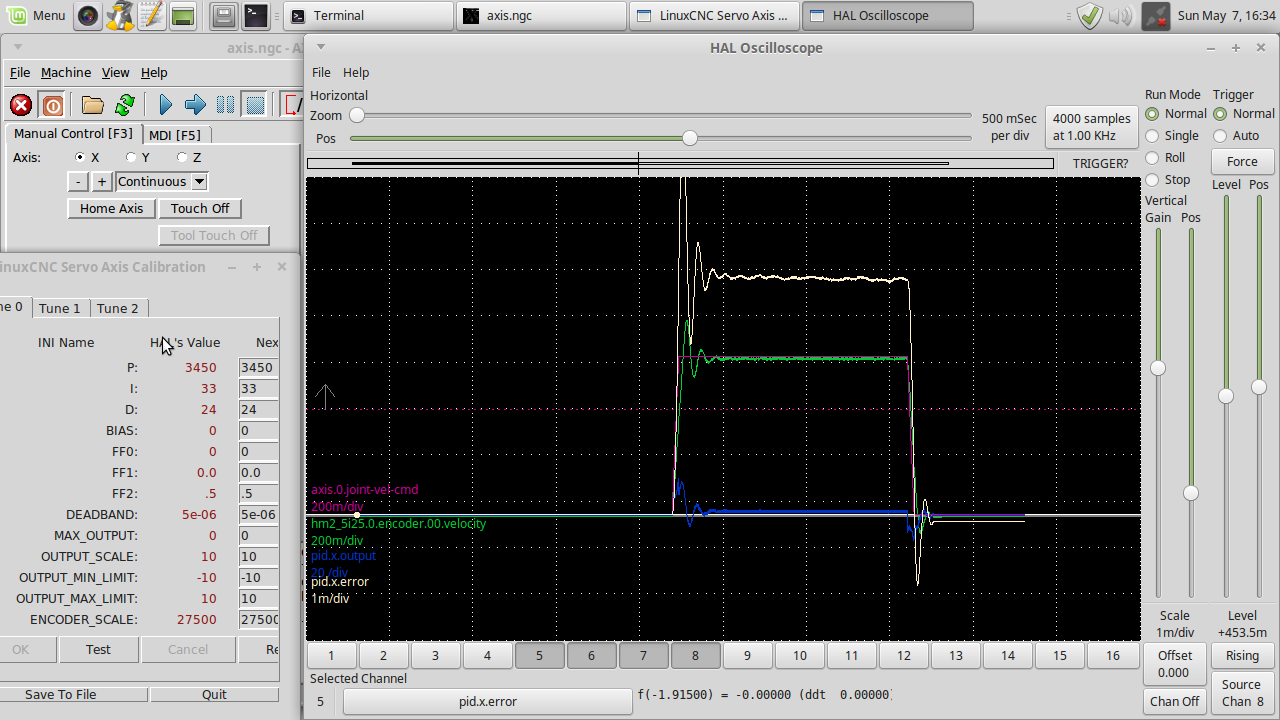Open the volume control tray icon

pyautogui.click(x=1121, y=16)
